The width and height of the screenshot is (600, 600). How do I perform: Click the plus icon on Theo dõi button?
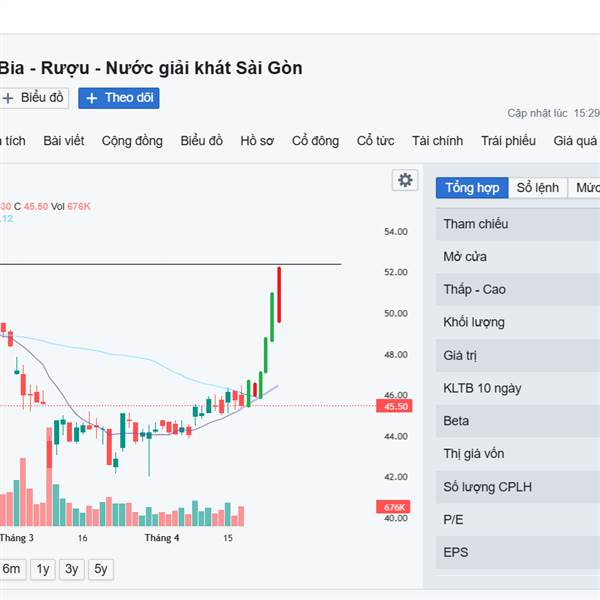[x=92, y=98]
